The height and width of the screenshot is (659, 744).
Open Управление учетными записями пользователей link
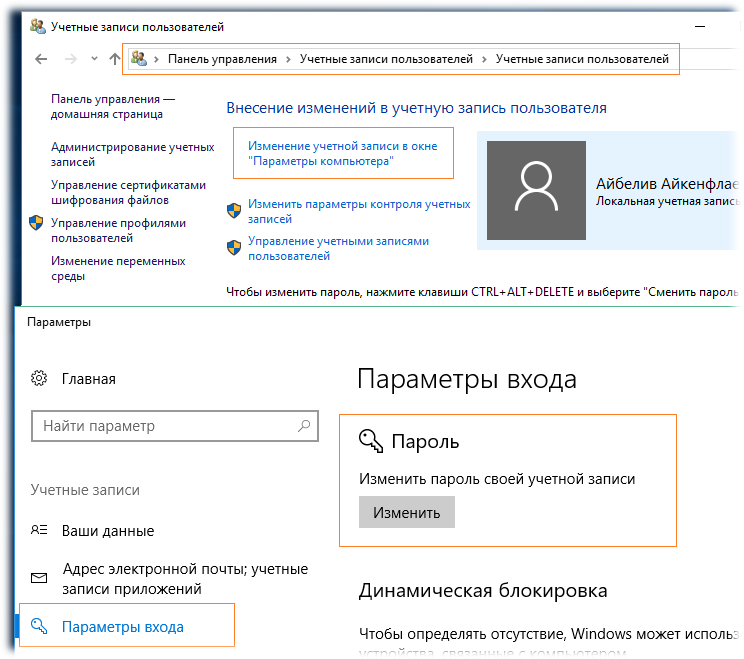point(338,249)
